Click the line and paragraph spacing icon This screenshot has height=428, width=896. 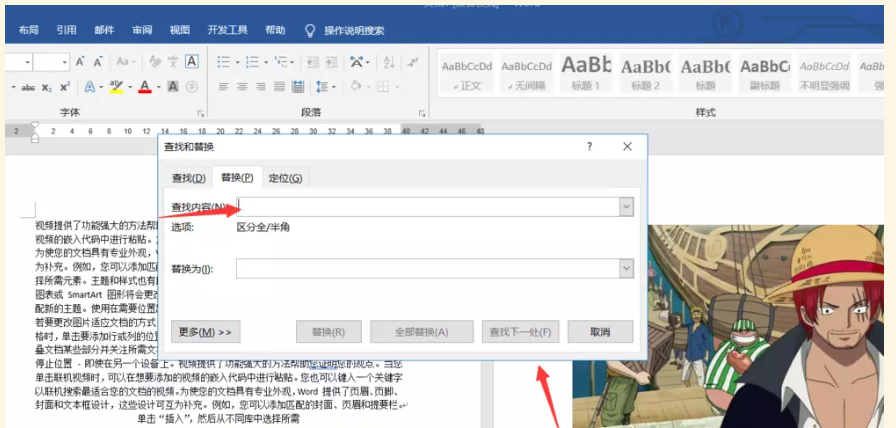click(x=323, y=87)
